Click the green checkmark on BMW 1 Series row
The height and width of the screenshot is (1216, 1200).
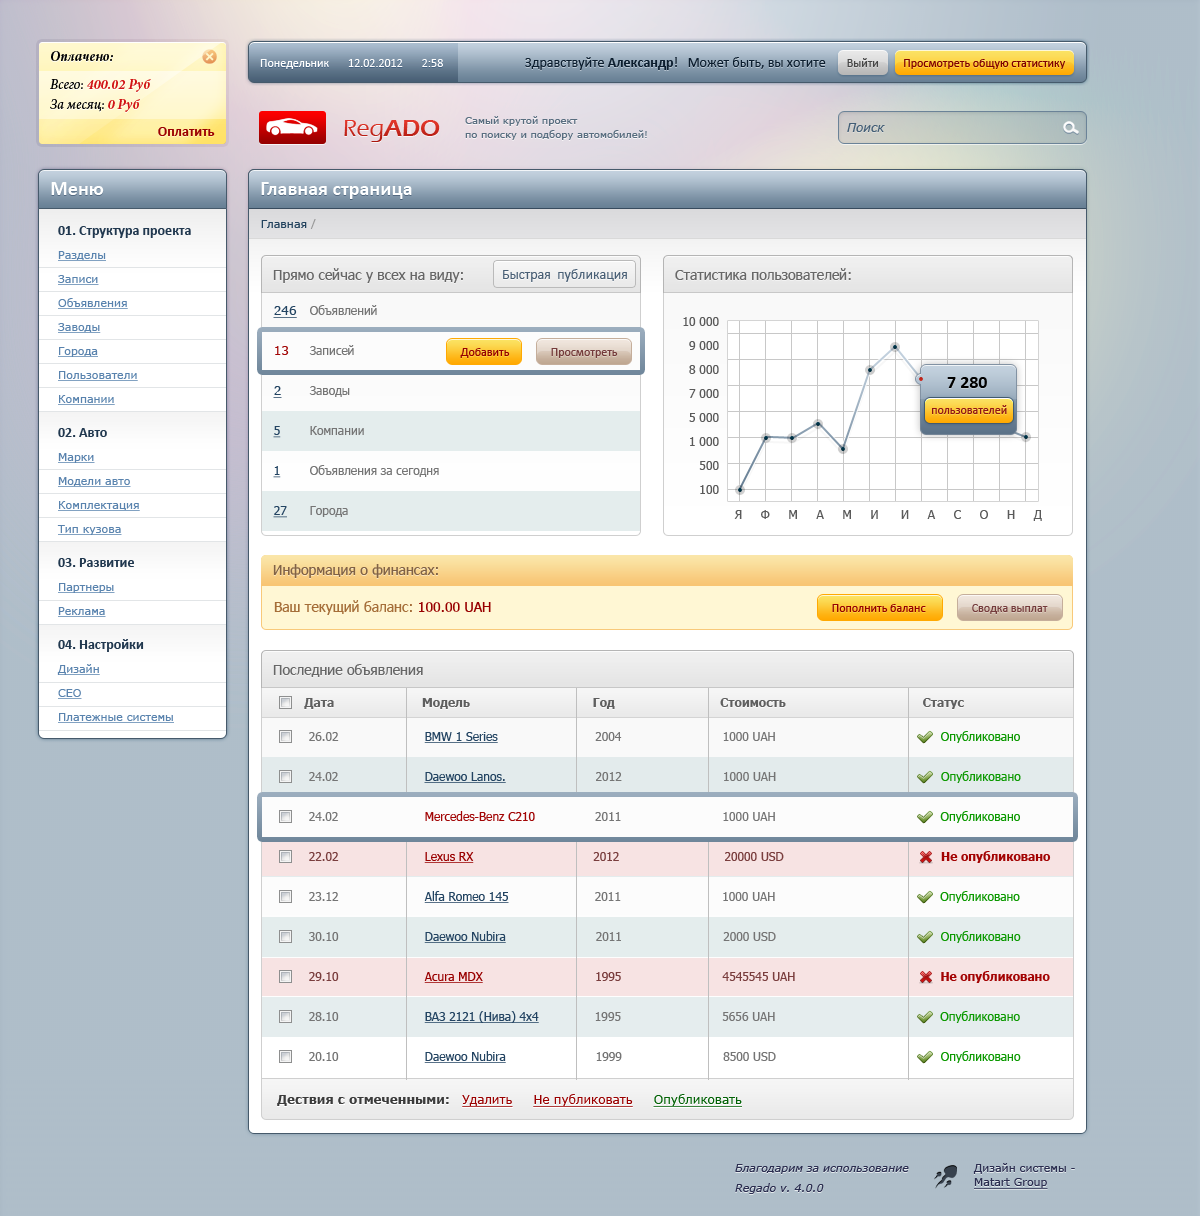coord(925,737)
